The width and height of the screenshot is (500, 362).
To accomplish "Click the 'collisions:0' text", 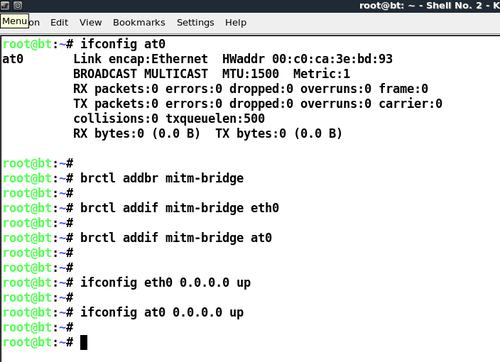I will pyautogui.click(x=116, y=119).
